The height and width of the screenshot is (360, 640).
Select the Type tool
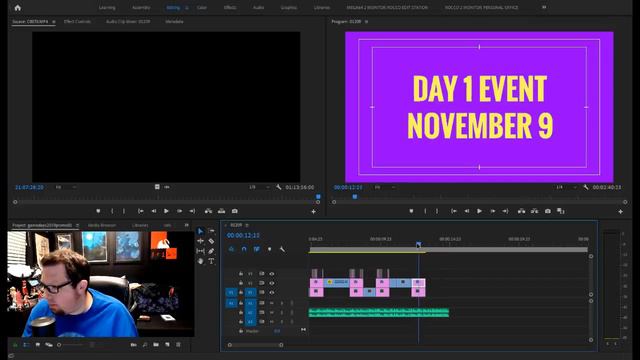(x=211, y=261)
